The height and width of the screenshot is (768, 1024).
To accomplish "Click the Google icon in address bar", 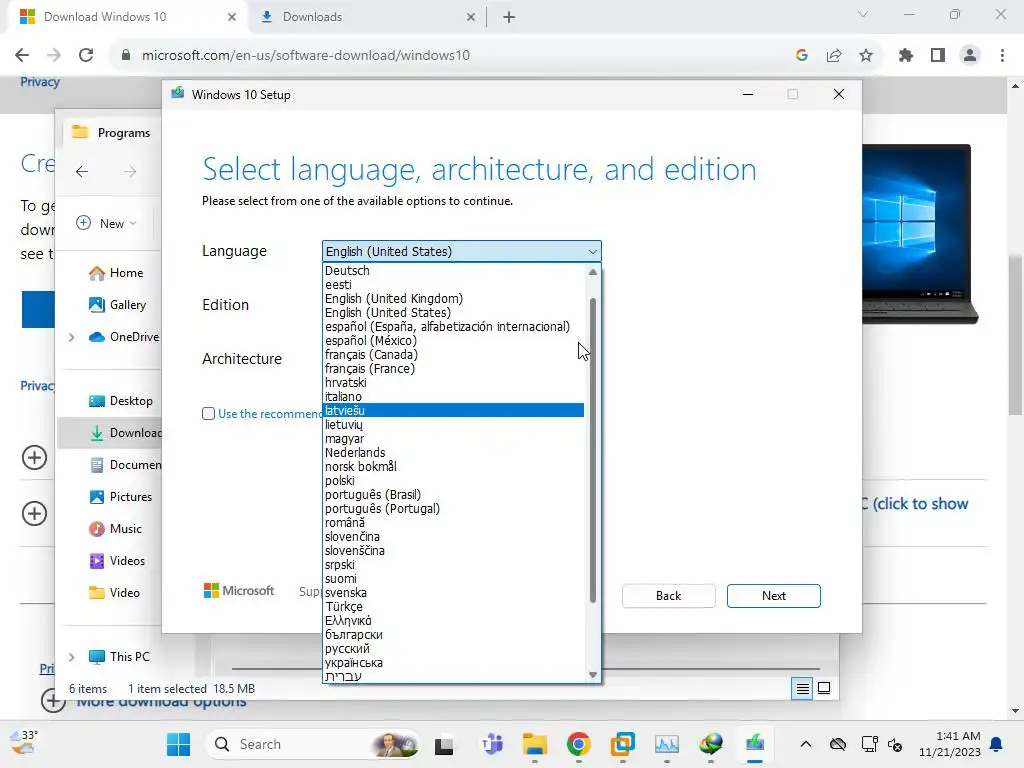I will [802, 56].
